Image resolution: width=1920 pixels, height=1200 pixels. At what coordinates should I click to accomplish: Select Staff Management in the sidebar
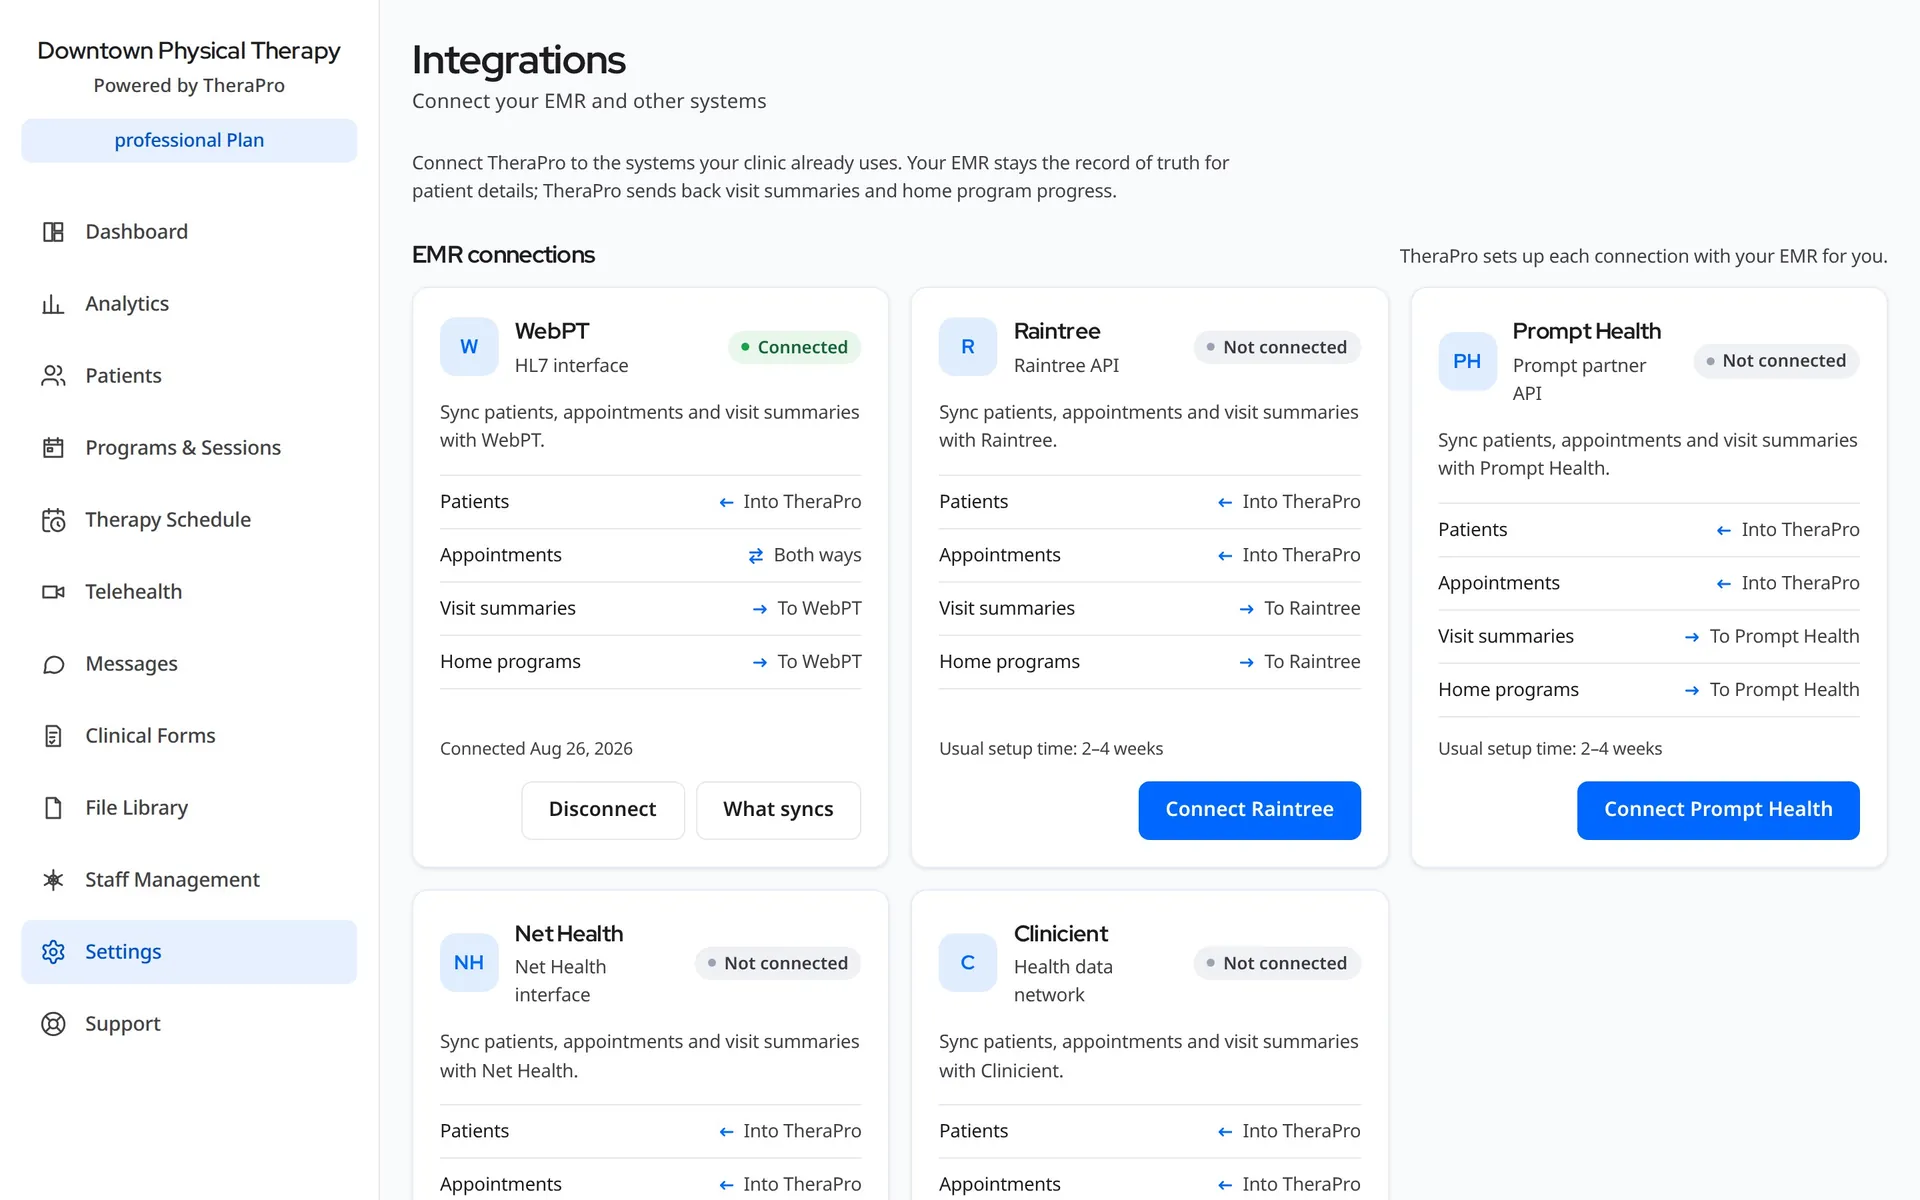pos(189,880)
